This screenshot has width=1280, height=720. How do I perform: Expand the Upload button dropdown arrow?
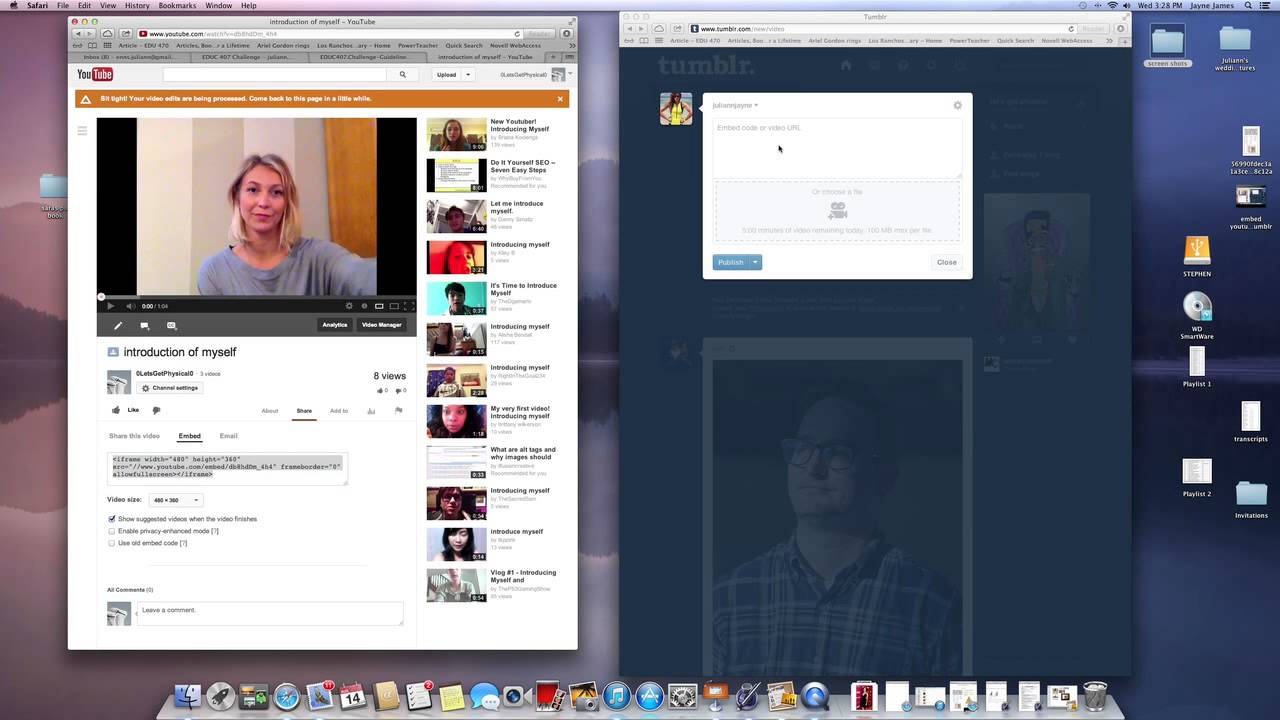(467, 75)
